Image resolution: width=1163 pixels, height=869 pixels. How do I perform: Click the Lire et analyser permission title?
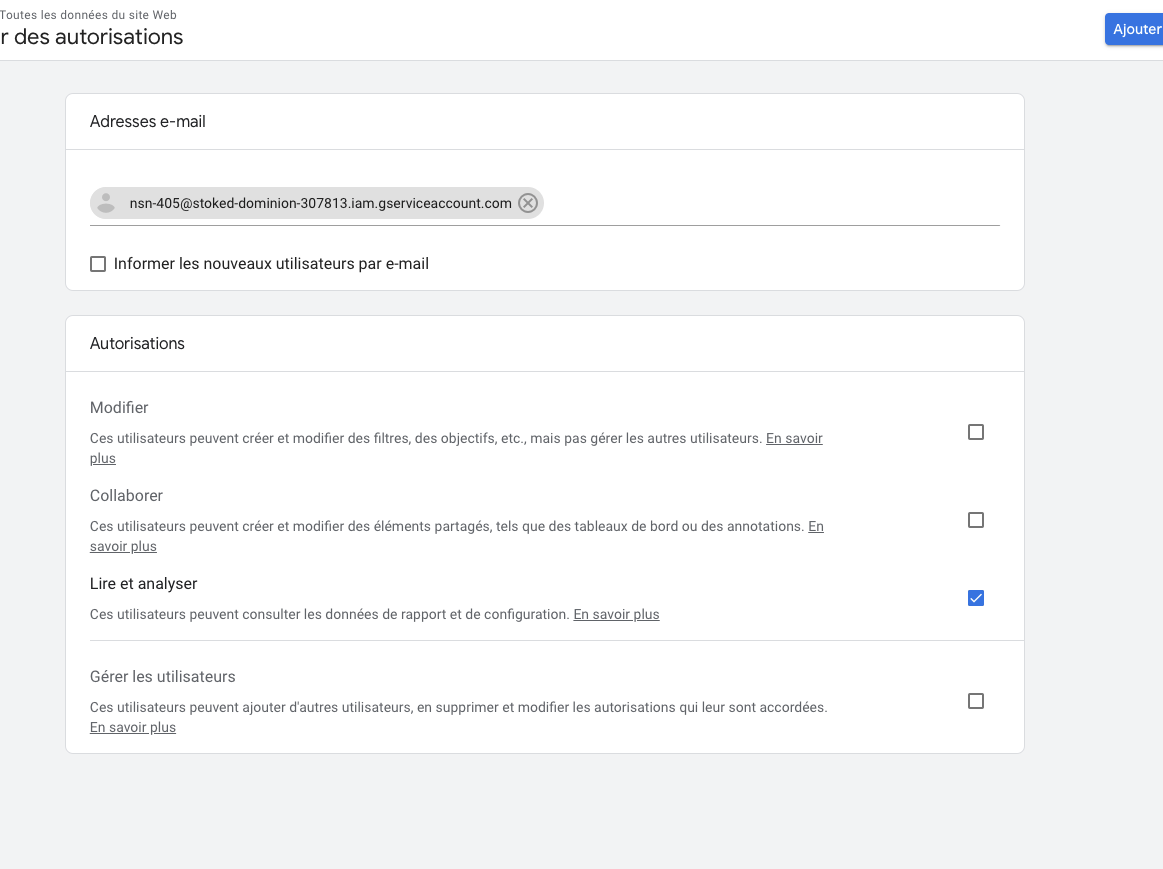coord(144,584)
